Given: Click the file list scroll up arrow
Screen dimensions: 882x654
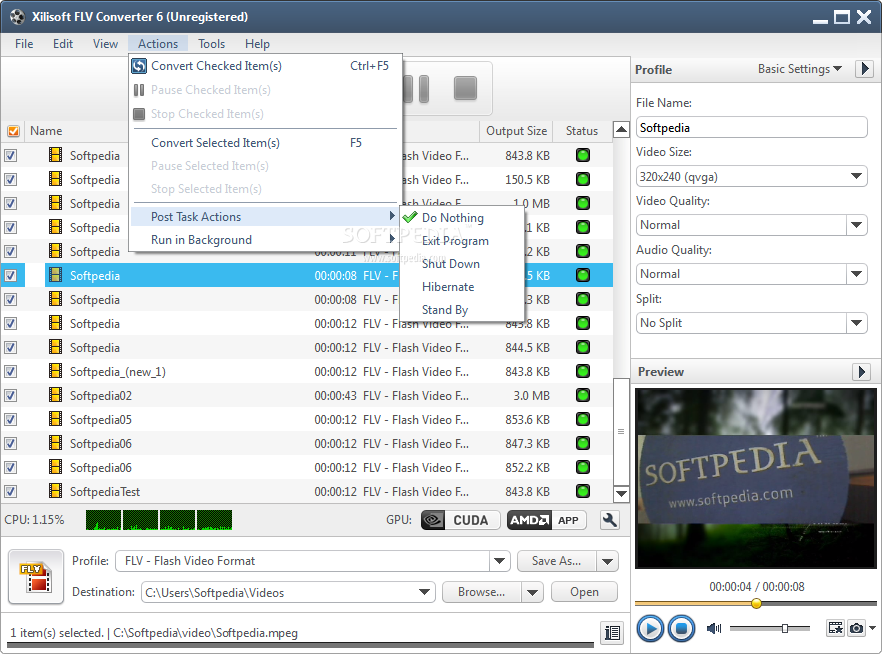Looking at the screenshot, I should point(621,130).
